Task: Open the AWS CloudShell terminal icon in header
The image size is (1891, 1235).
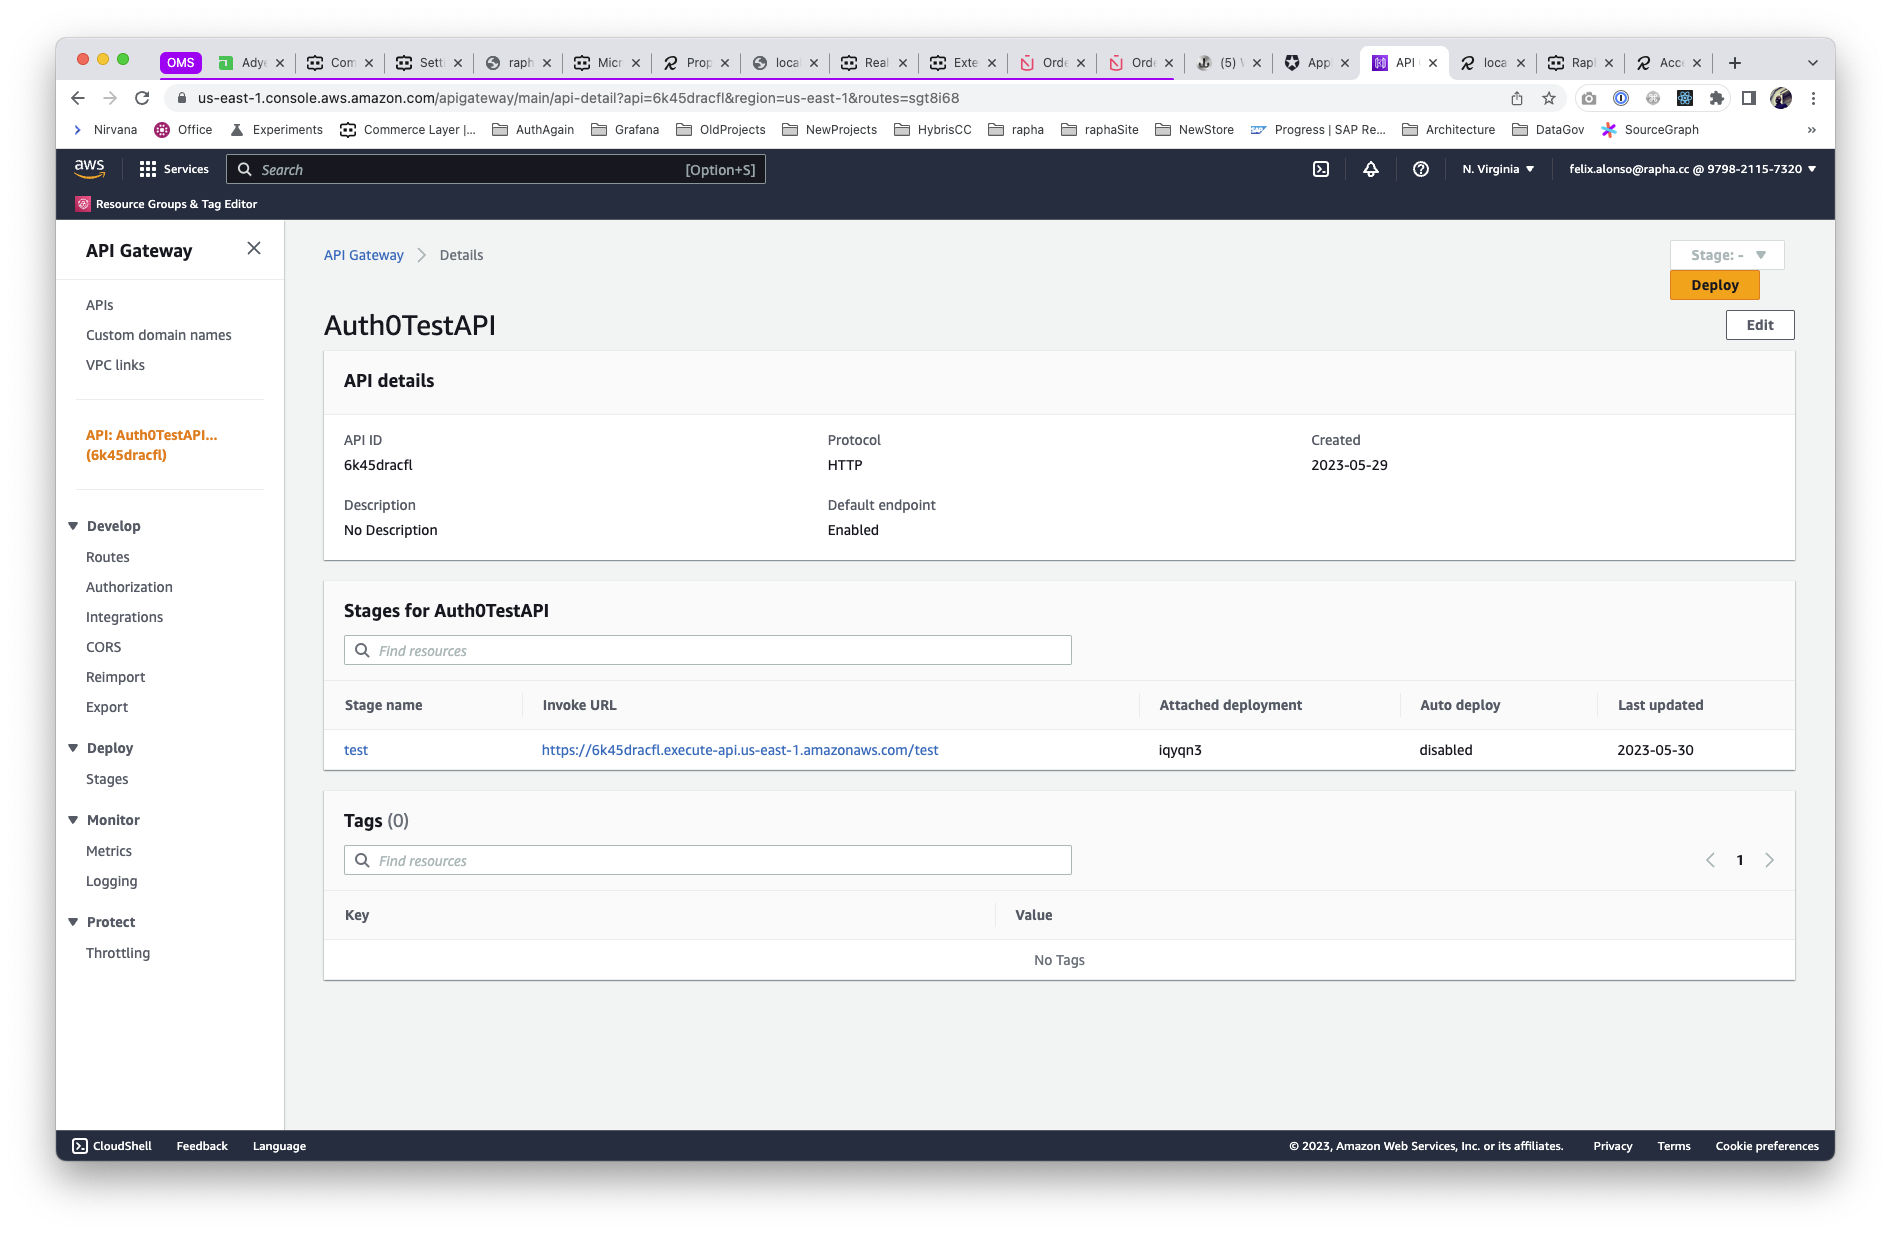Action: [x=1321, y=169]
